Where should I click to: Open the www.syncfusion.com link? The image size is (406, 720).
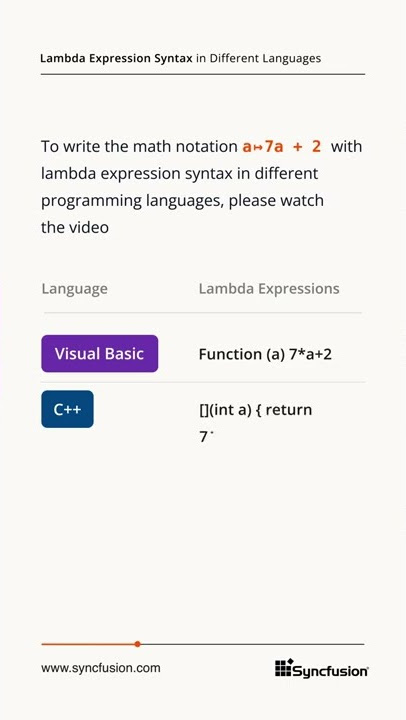(101, 668)
